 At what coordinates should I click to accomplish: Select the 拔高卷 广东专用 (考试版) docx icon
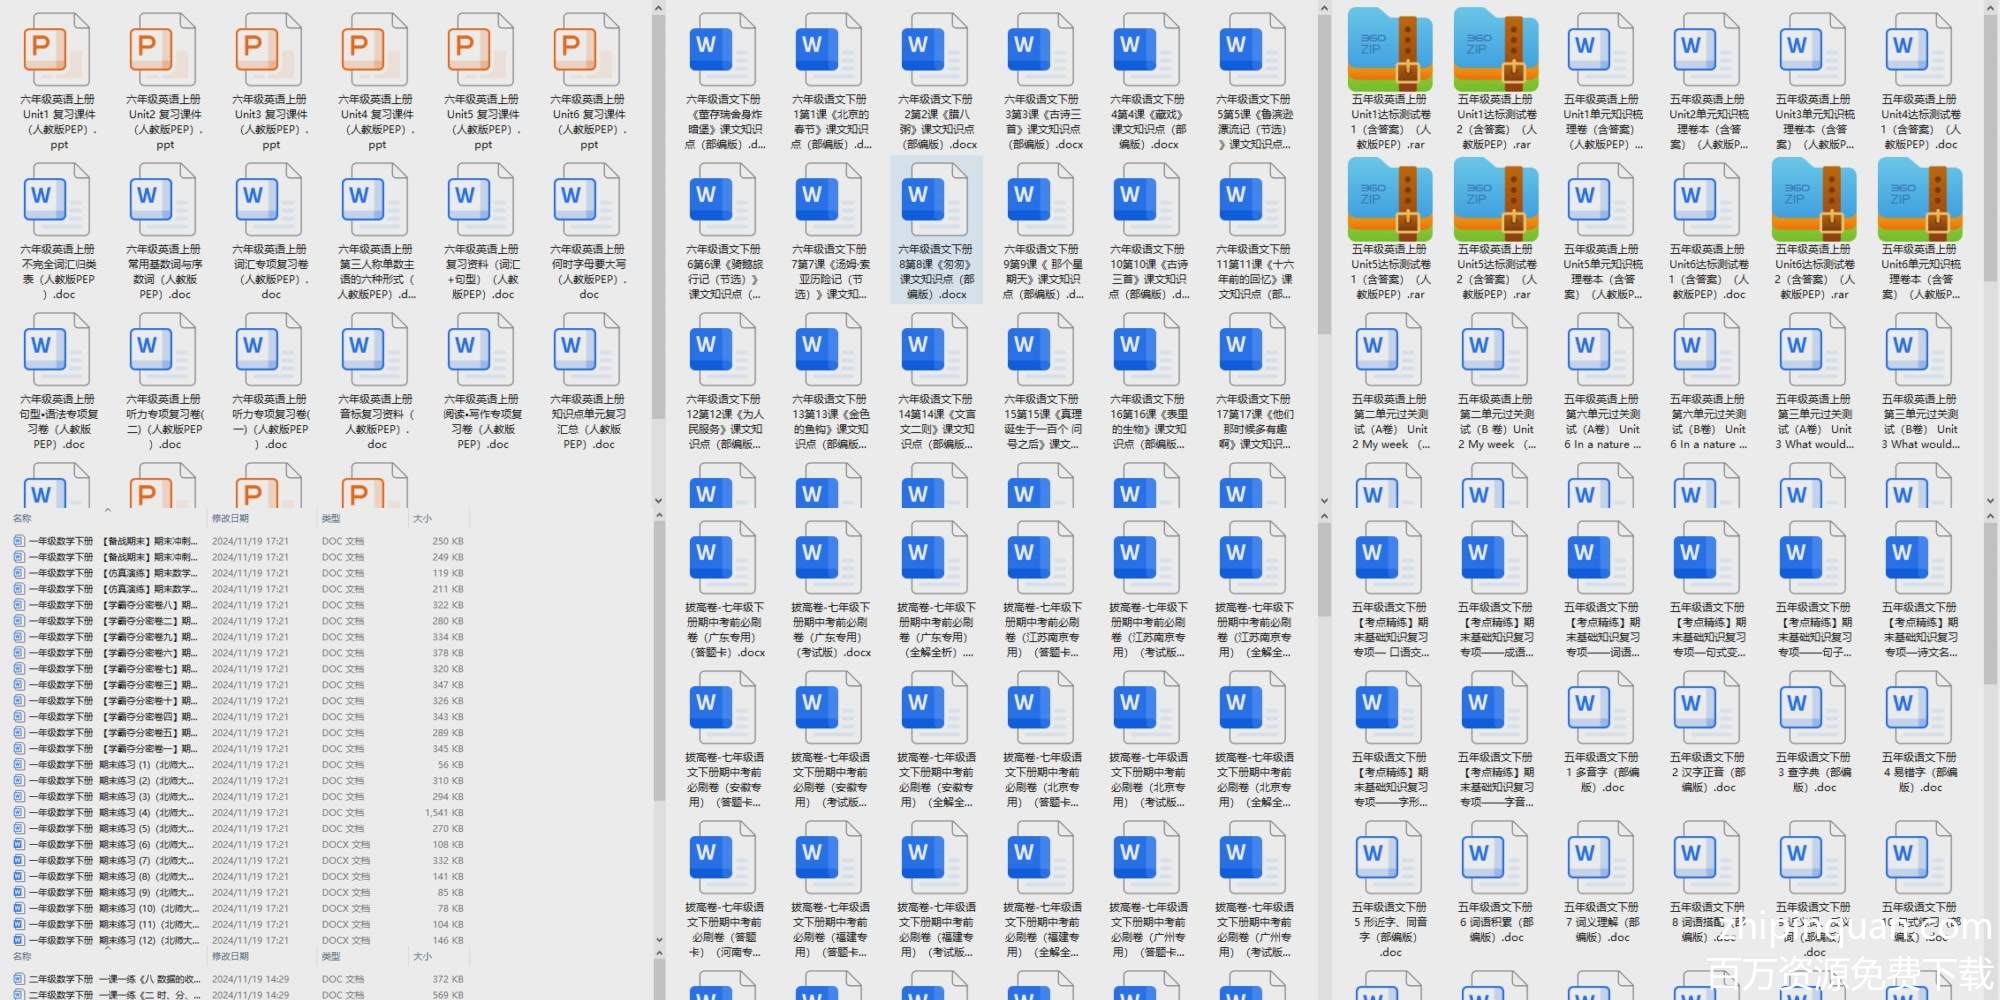click(x=830, y=557)
